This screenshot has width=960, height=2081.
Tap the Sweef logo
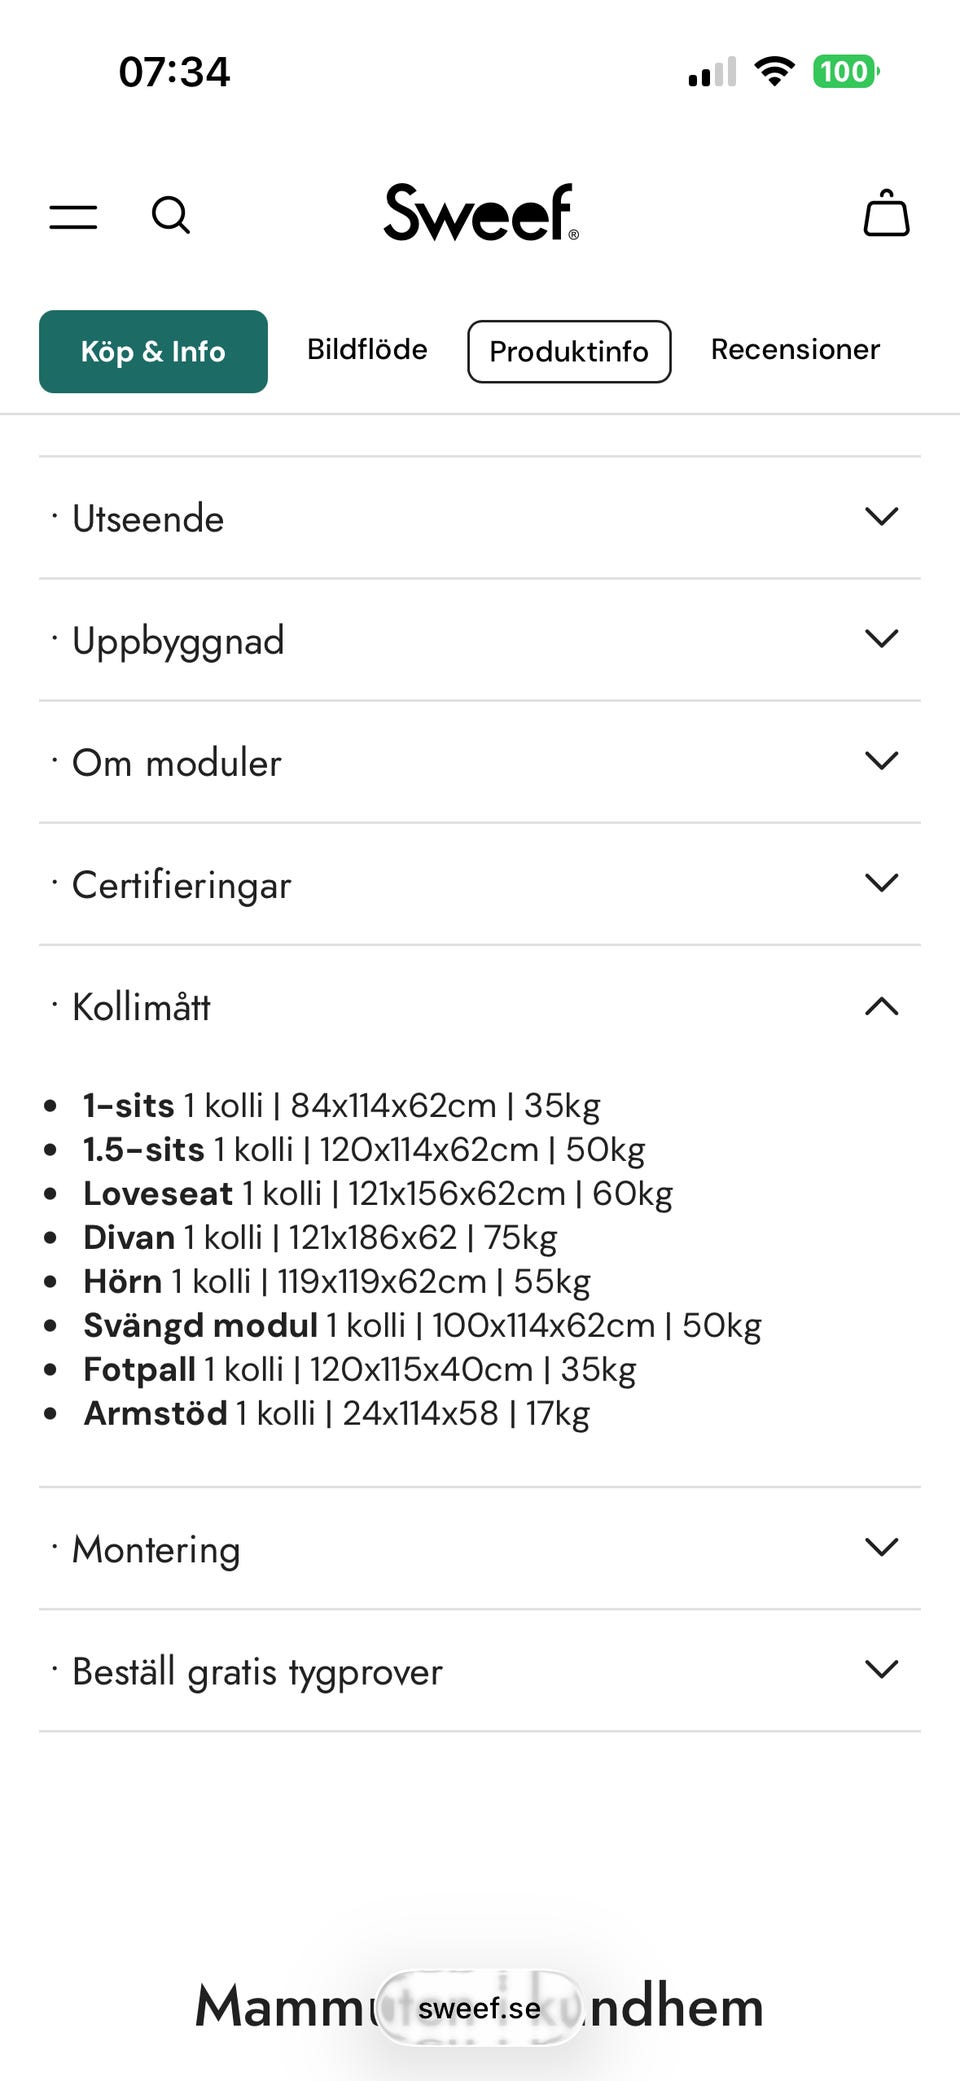pyautogui.click(x=481, y=212)
